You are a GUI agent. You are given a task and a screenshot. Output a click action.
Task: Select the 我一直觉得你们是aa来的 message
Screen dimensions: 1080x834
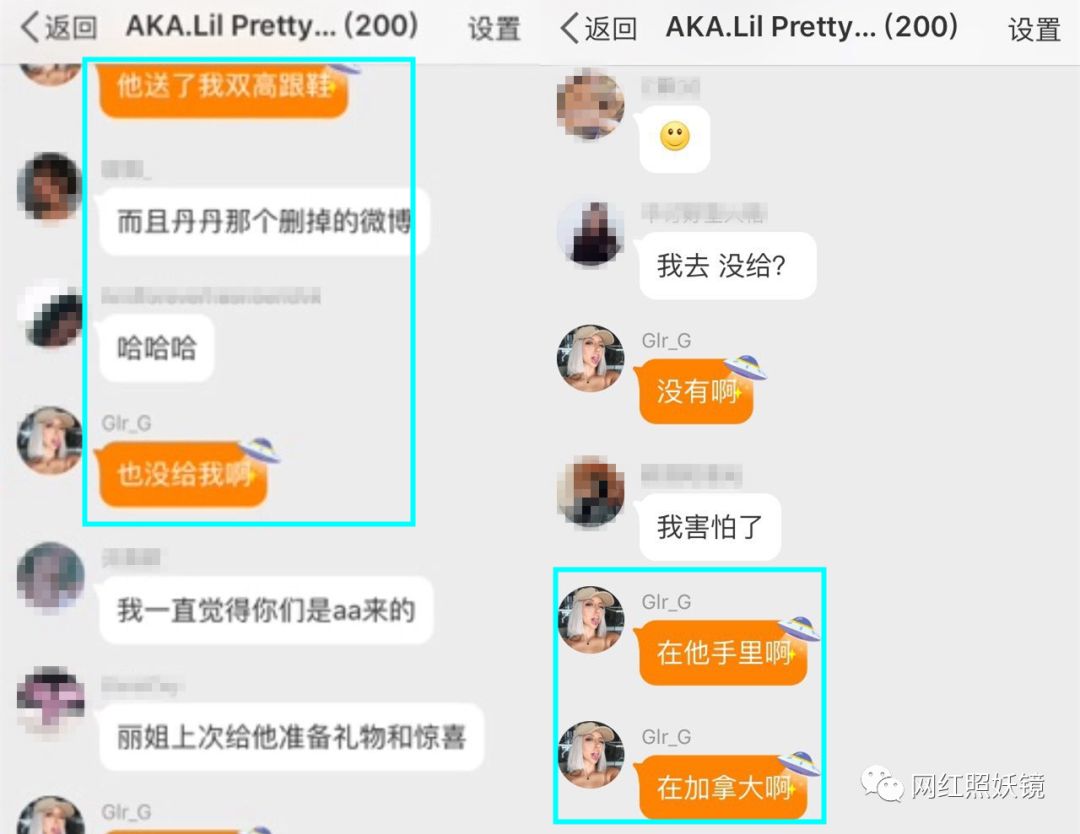pyautogui.click(x=267, y=610)
